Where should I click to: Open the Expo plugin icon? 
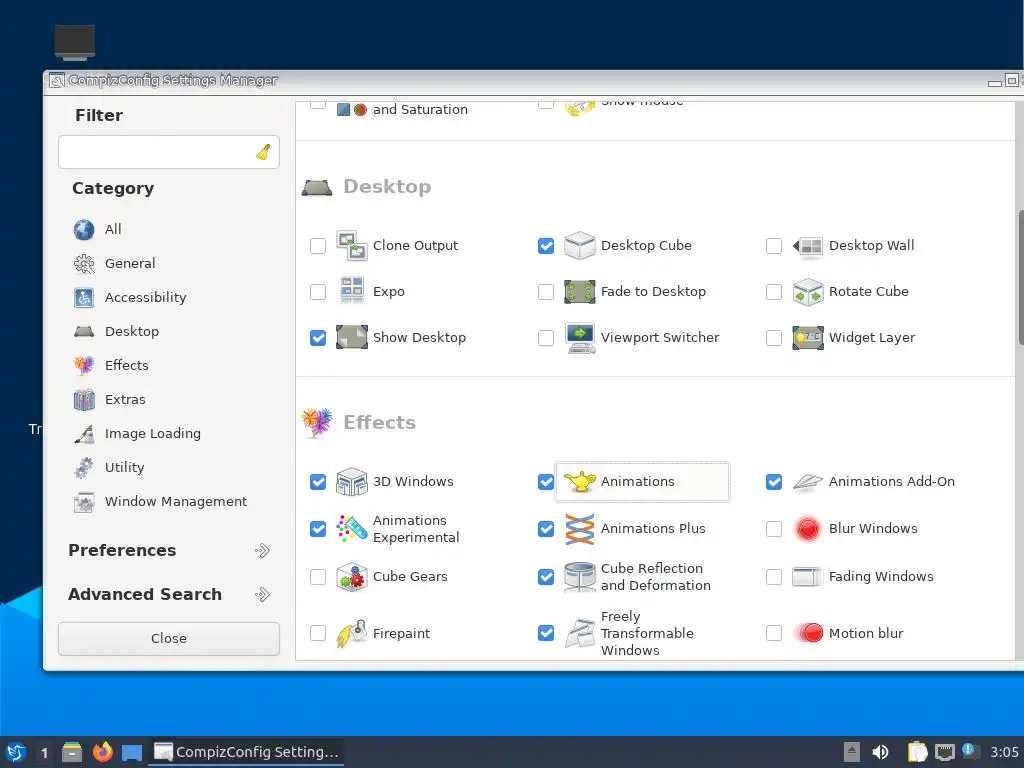click(352, 291)
